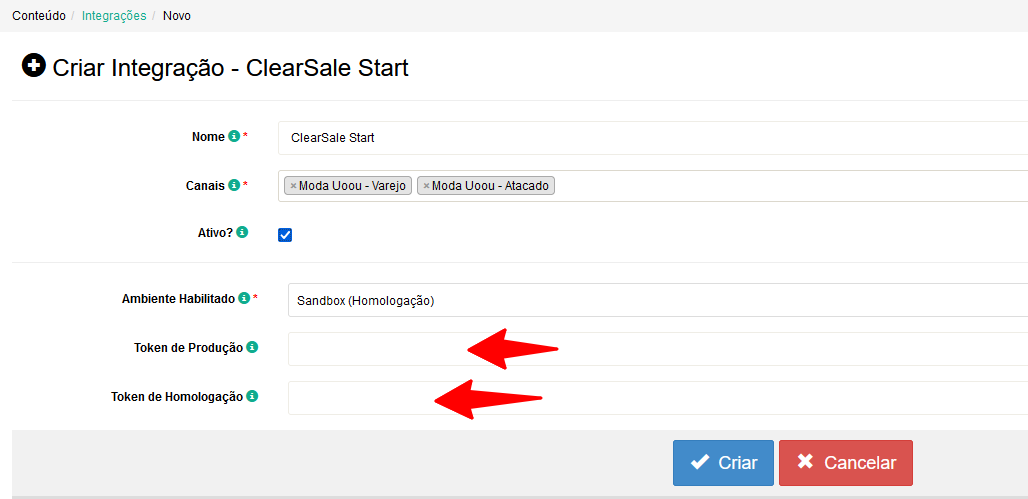
Task: Click the Novo breadcrumb item
Action: coord(177,16)
